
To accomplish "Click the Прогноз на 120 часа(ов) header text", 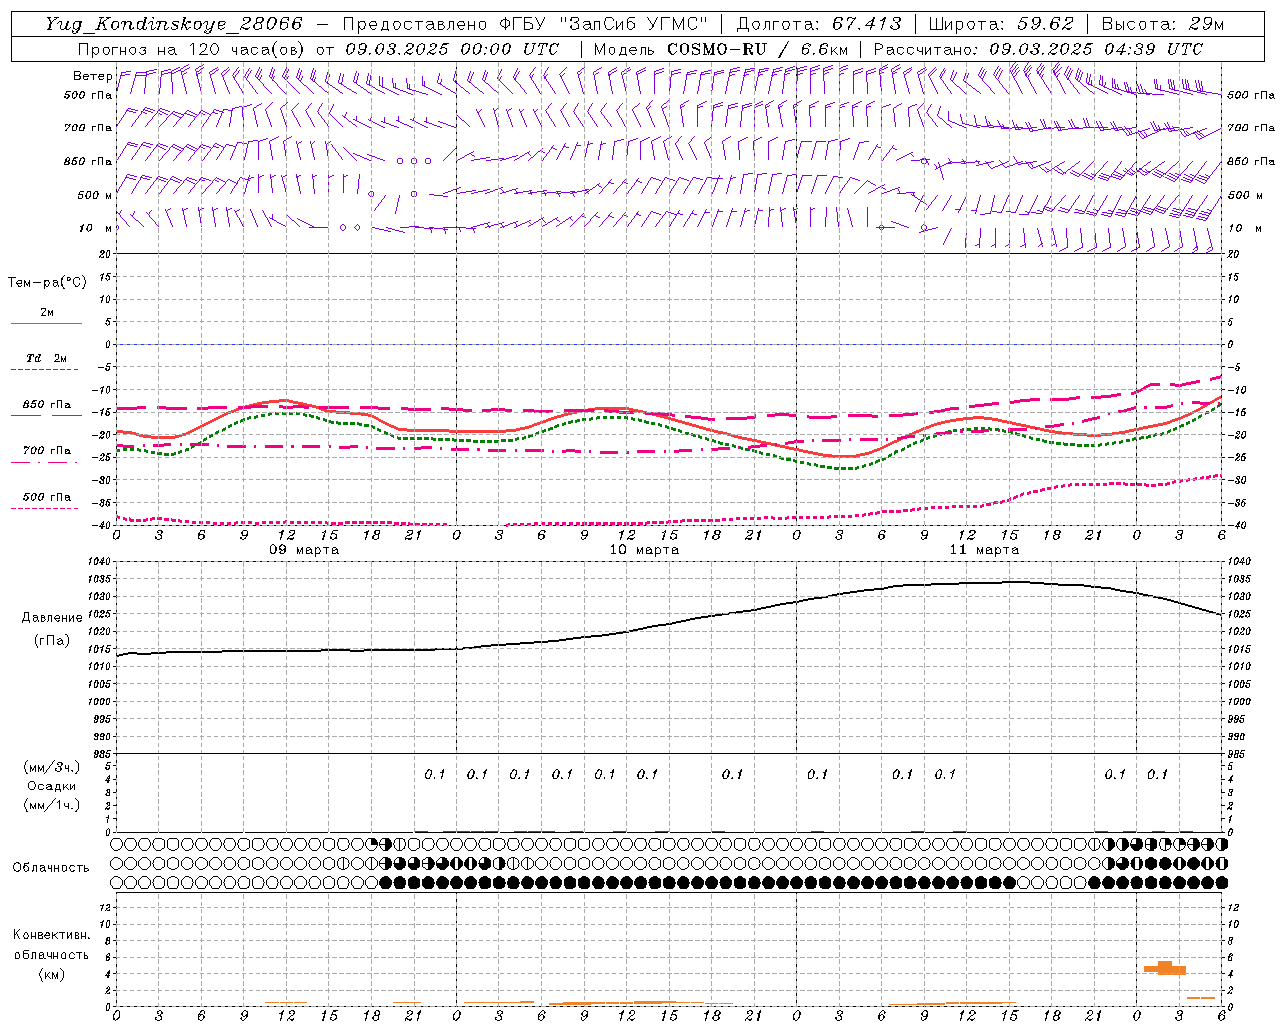I will pyautogui.click(x=192, y=49).
